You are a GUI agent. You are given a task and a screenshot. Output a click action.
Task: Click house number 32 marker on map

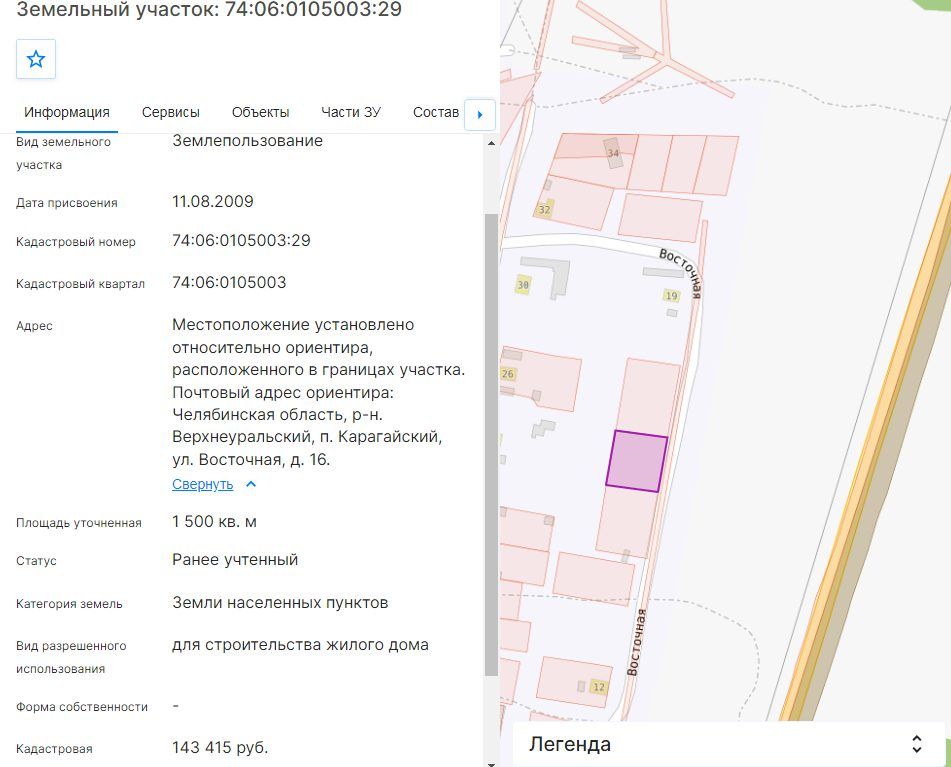pyautogui.click(x=545, y=210)
